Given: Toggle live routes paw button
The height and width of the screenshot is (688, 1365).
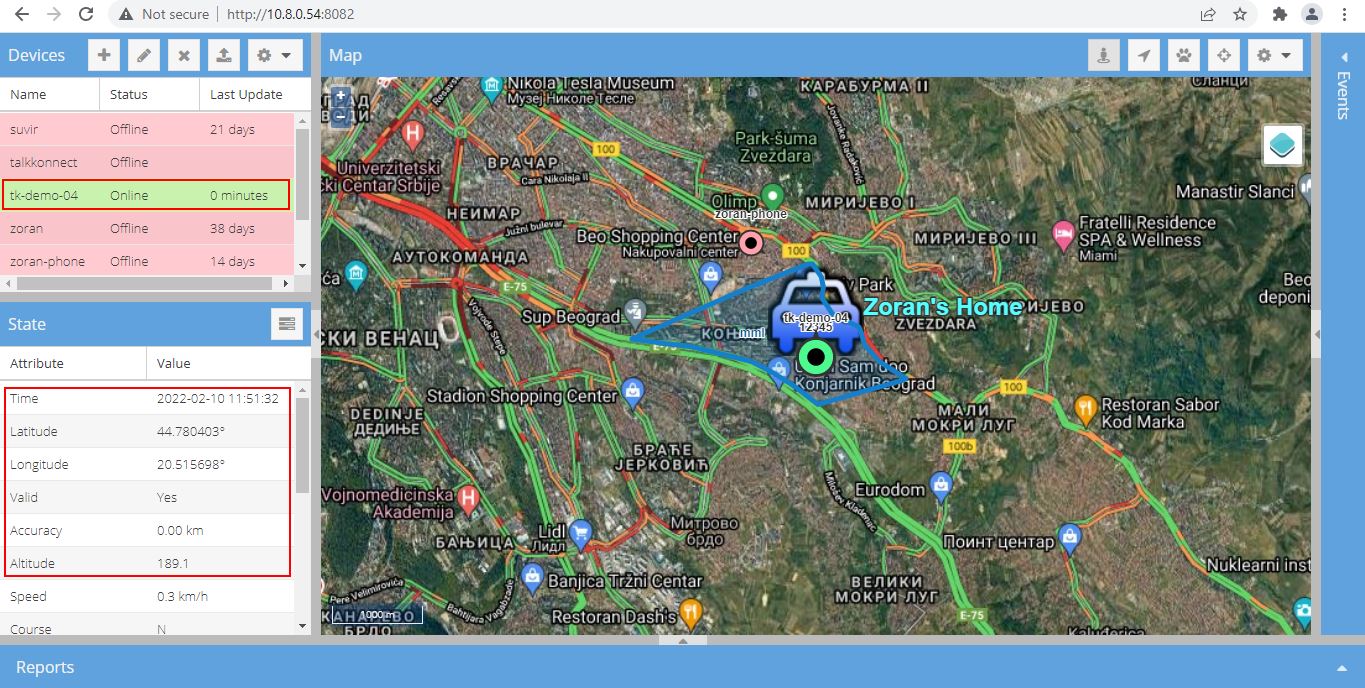Looking at the screenshot, I should (x=1184, y=56).
